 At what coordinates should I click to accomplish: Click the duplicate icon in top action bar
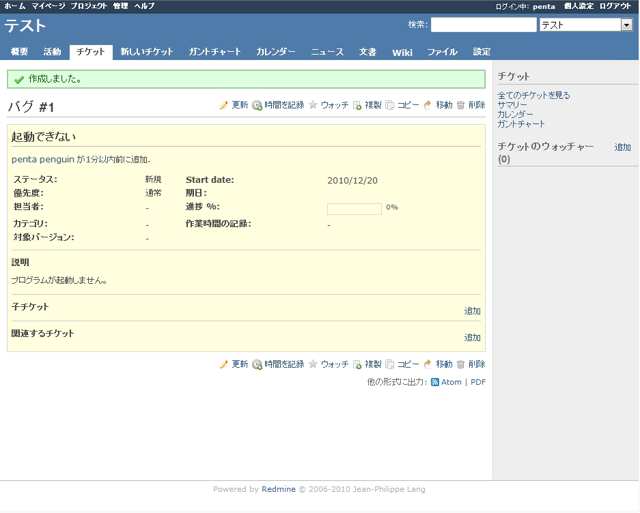pos(357,106)
